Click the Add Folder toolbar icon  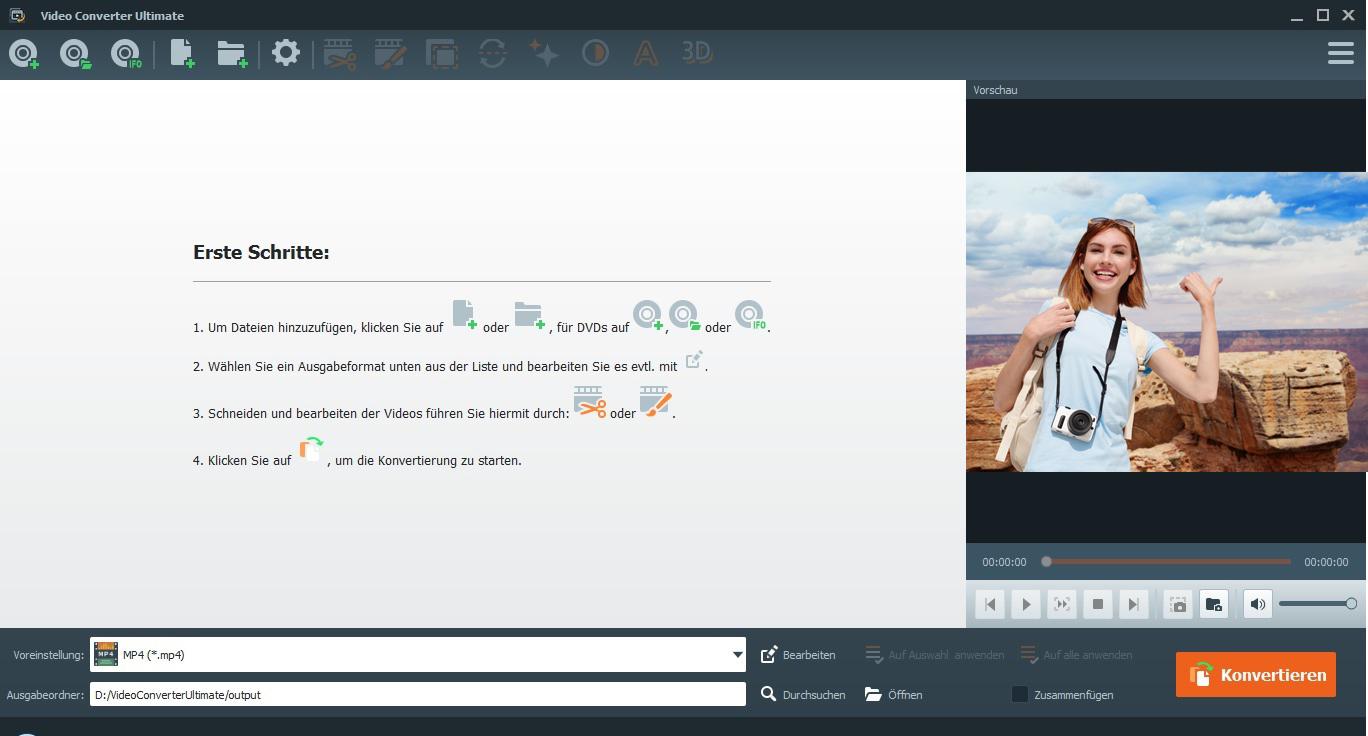pos(232,54)
